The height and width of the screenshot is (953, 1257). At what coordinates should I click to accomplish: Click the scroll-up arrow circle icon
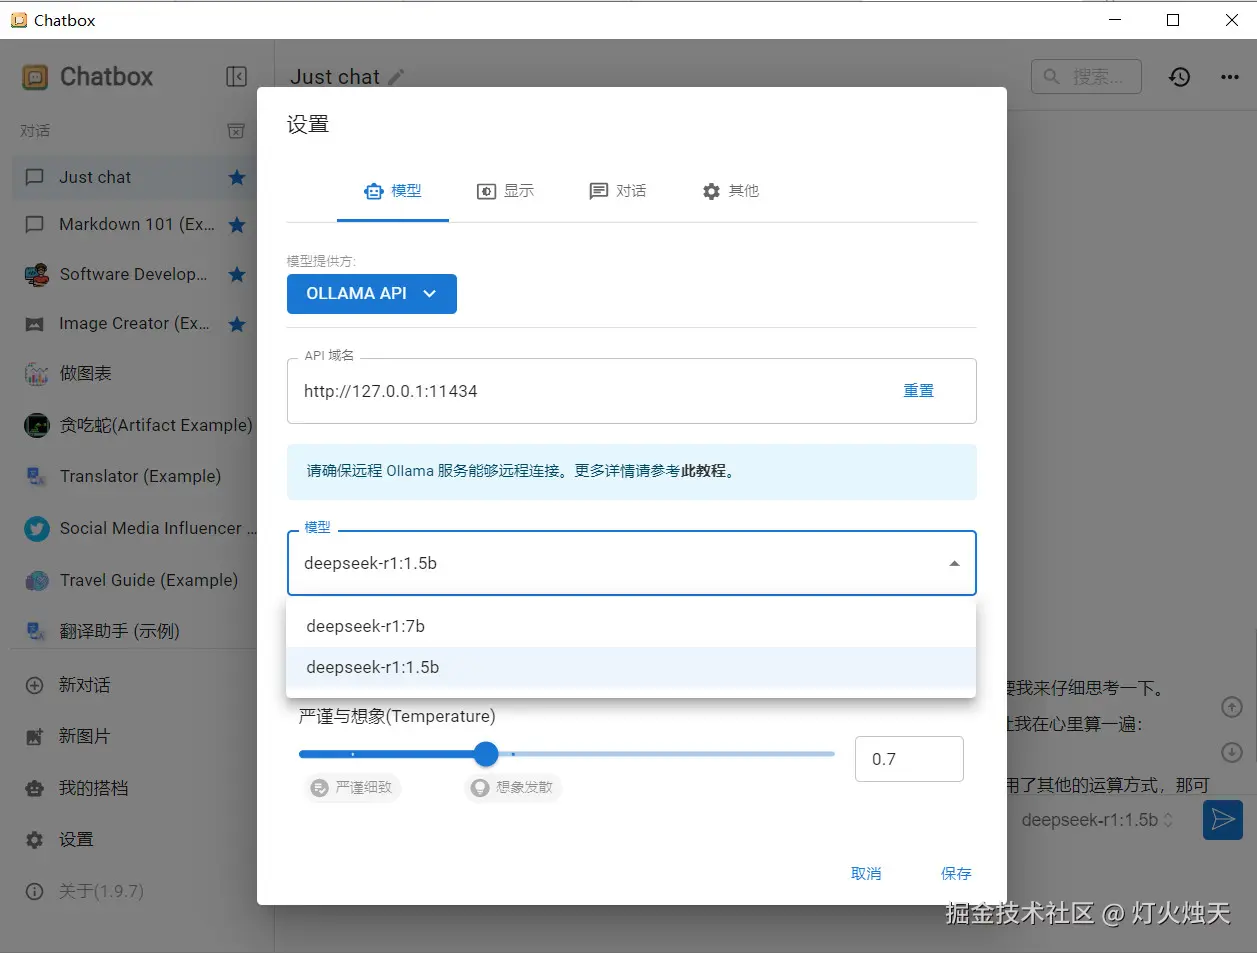tap(1232, 707)
